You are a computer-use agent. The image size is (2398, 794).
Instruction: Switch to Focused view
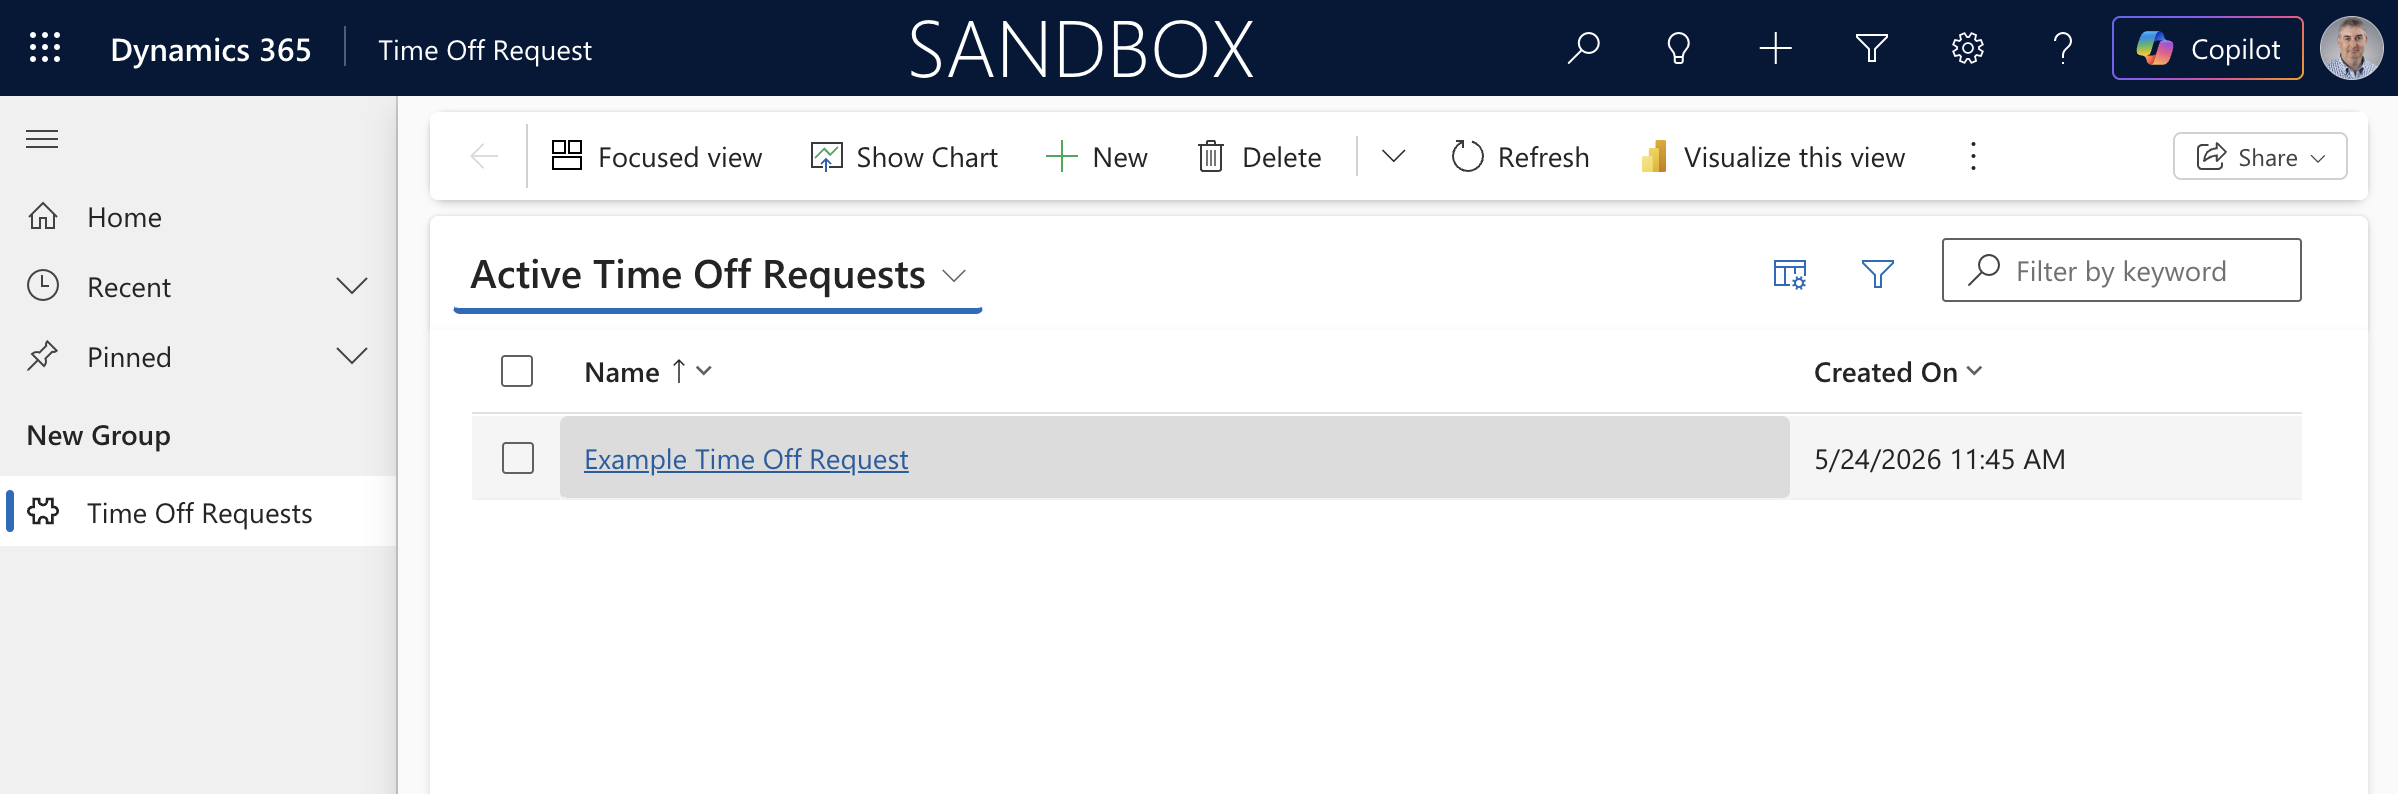[x=656, y=157]
